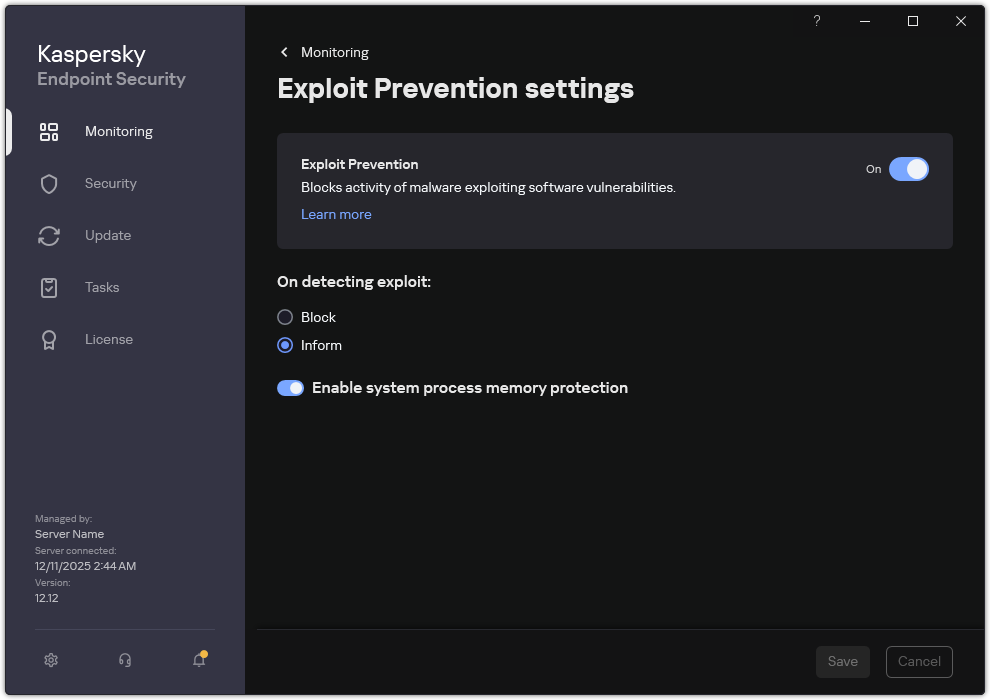Open the Tasks section
This screenshot has width=990, height=700.
[x=101, y=287]
